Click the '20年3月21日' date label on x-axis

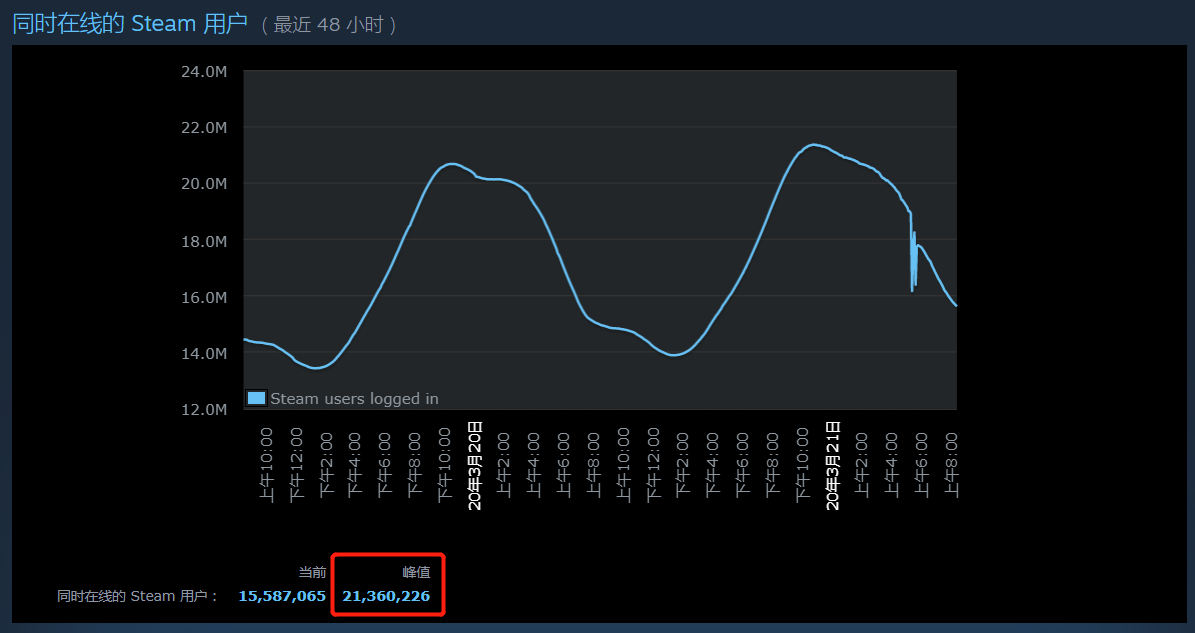pos(833,465)
